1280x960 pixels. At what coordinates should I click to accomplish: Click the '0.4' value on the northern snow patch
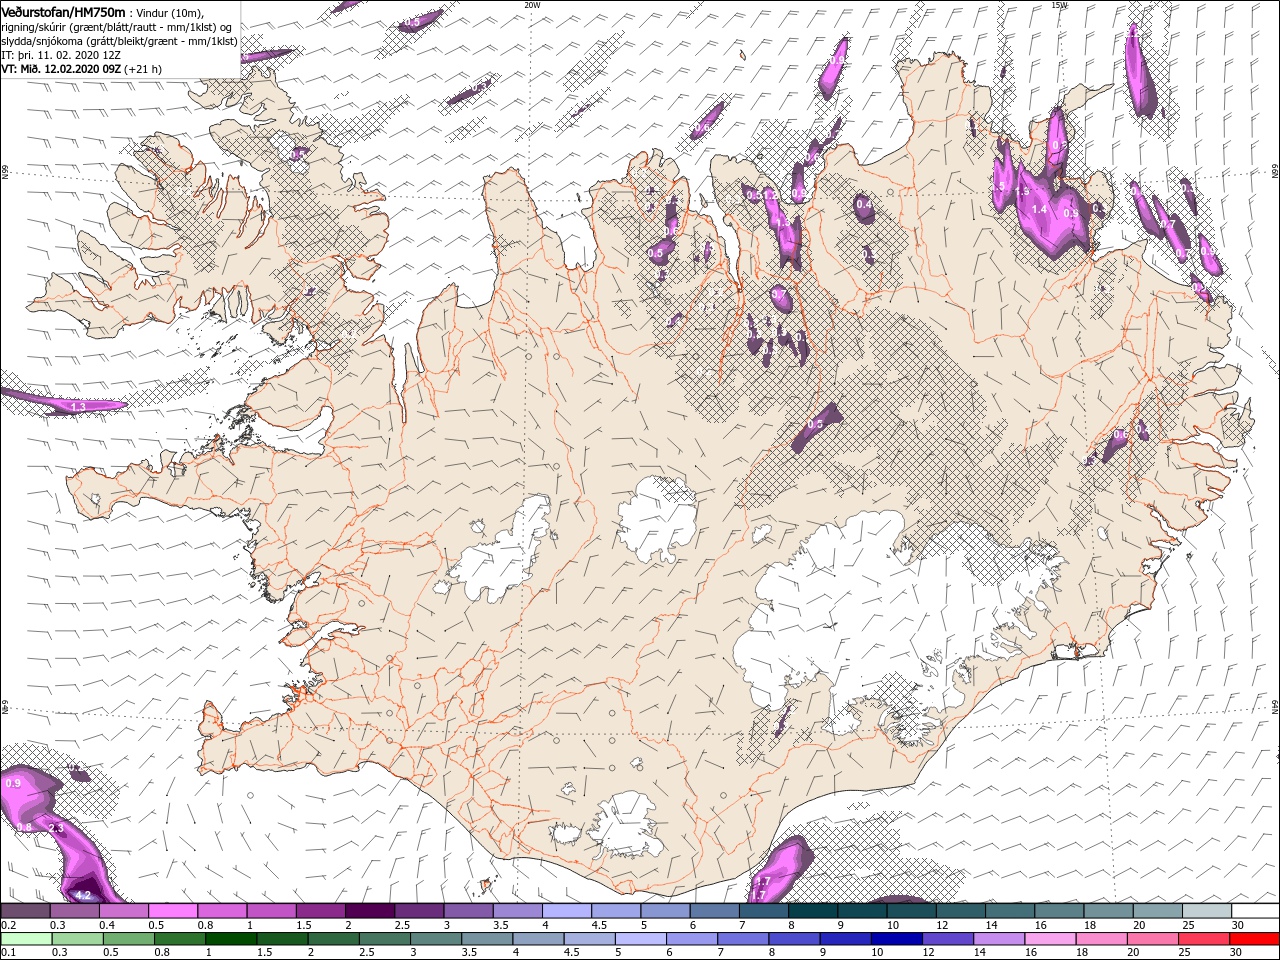tap(865, 205)
